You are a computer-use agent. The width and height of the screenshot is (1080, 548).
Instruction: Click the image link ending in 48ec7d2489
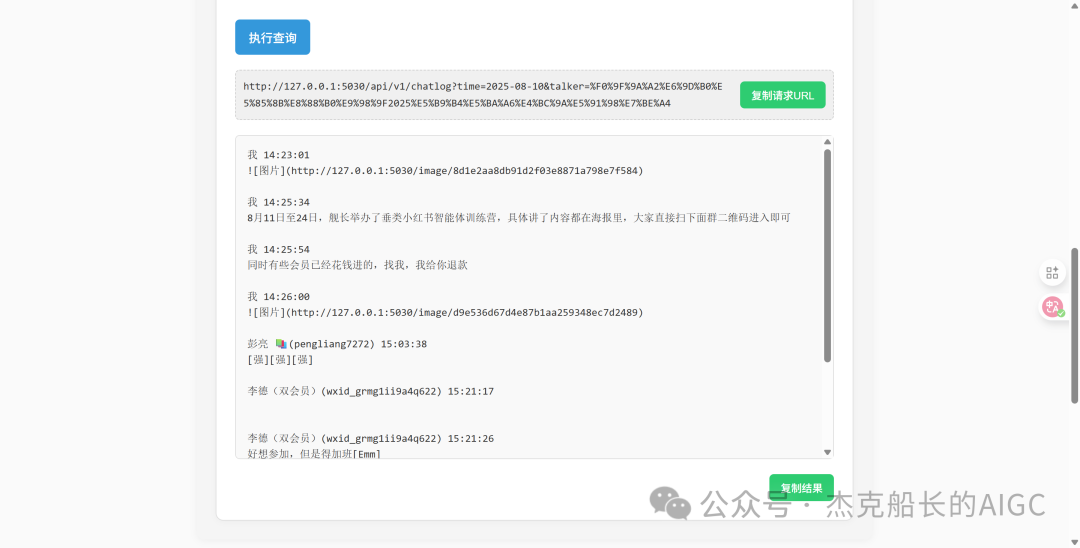coord(445,313)
